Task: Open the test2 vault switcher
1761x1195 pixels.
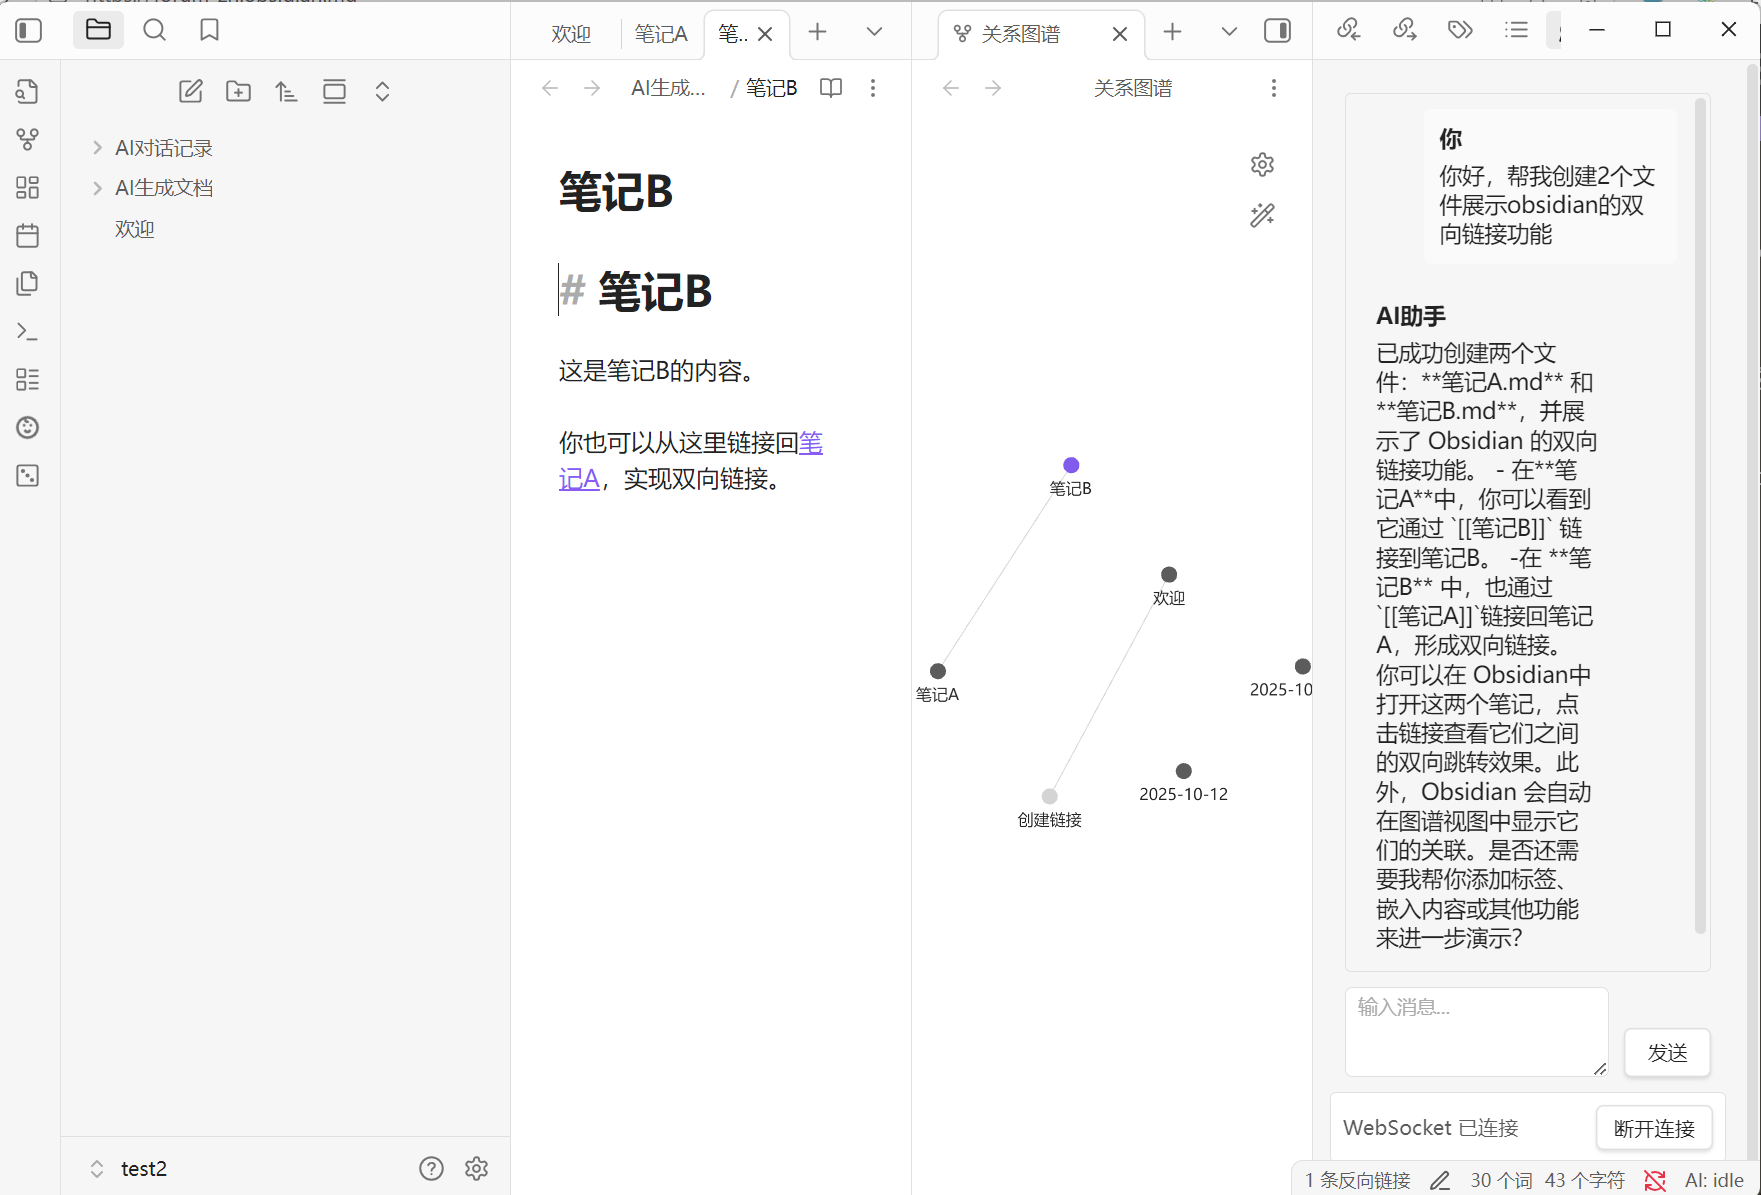Action: [x=130, y=1168]
